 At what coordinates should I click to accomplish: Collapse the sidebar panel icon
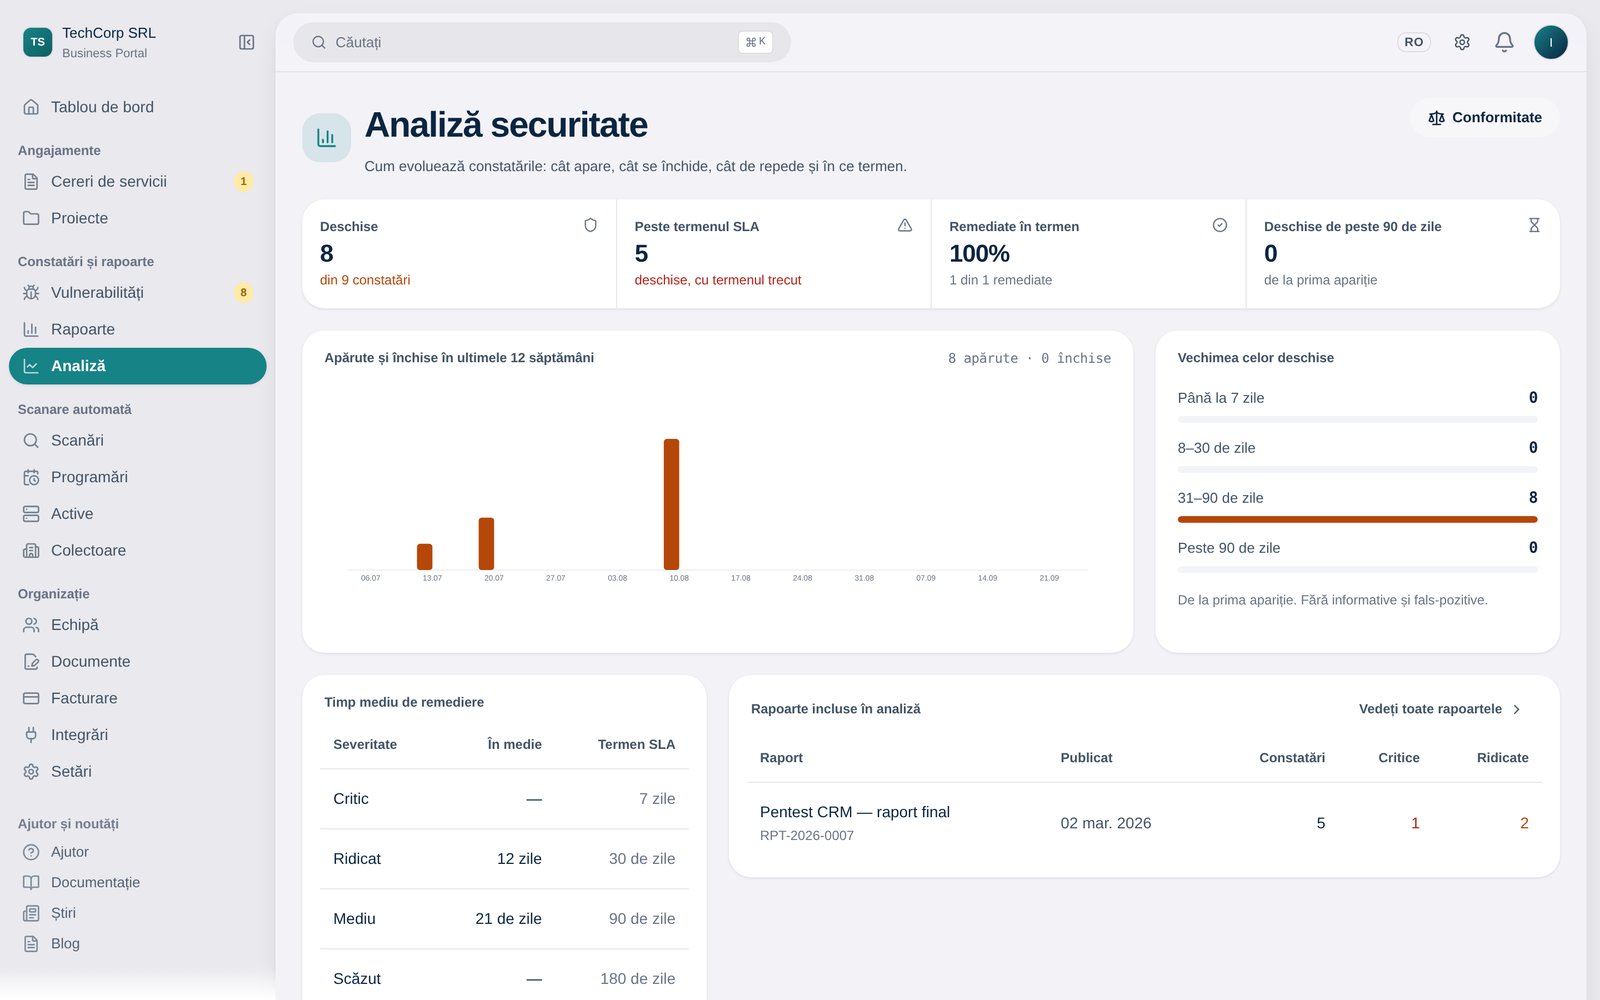coord(246,42)
